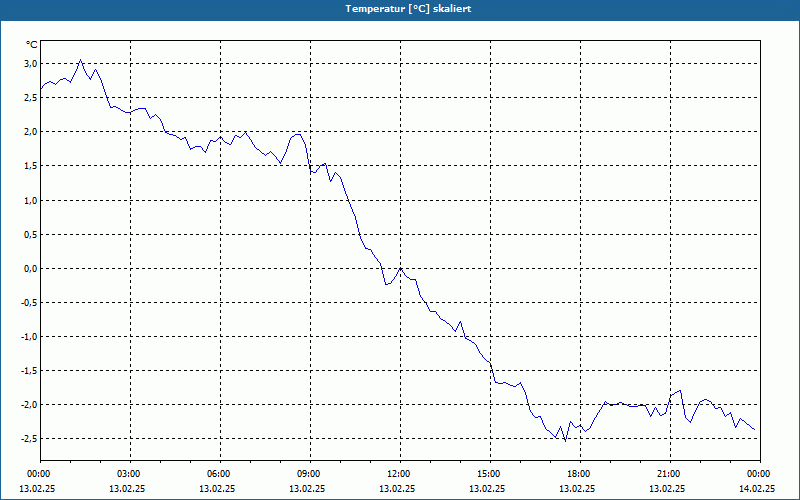Click the curve where it touches 0,0 at 12:00
This screenshot has height=500, width=800.
click(401, 268)
